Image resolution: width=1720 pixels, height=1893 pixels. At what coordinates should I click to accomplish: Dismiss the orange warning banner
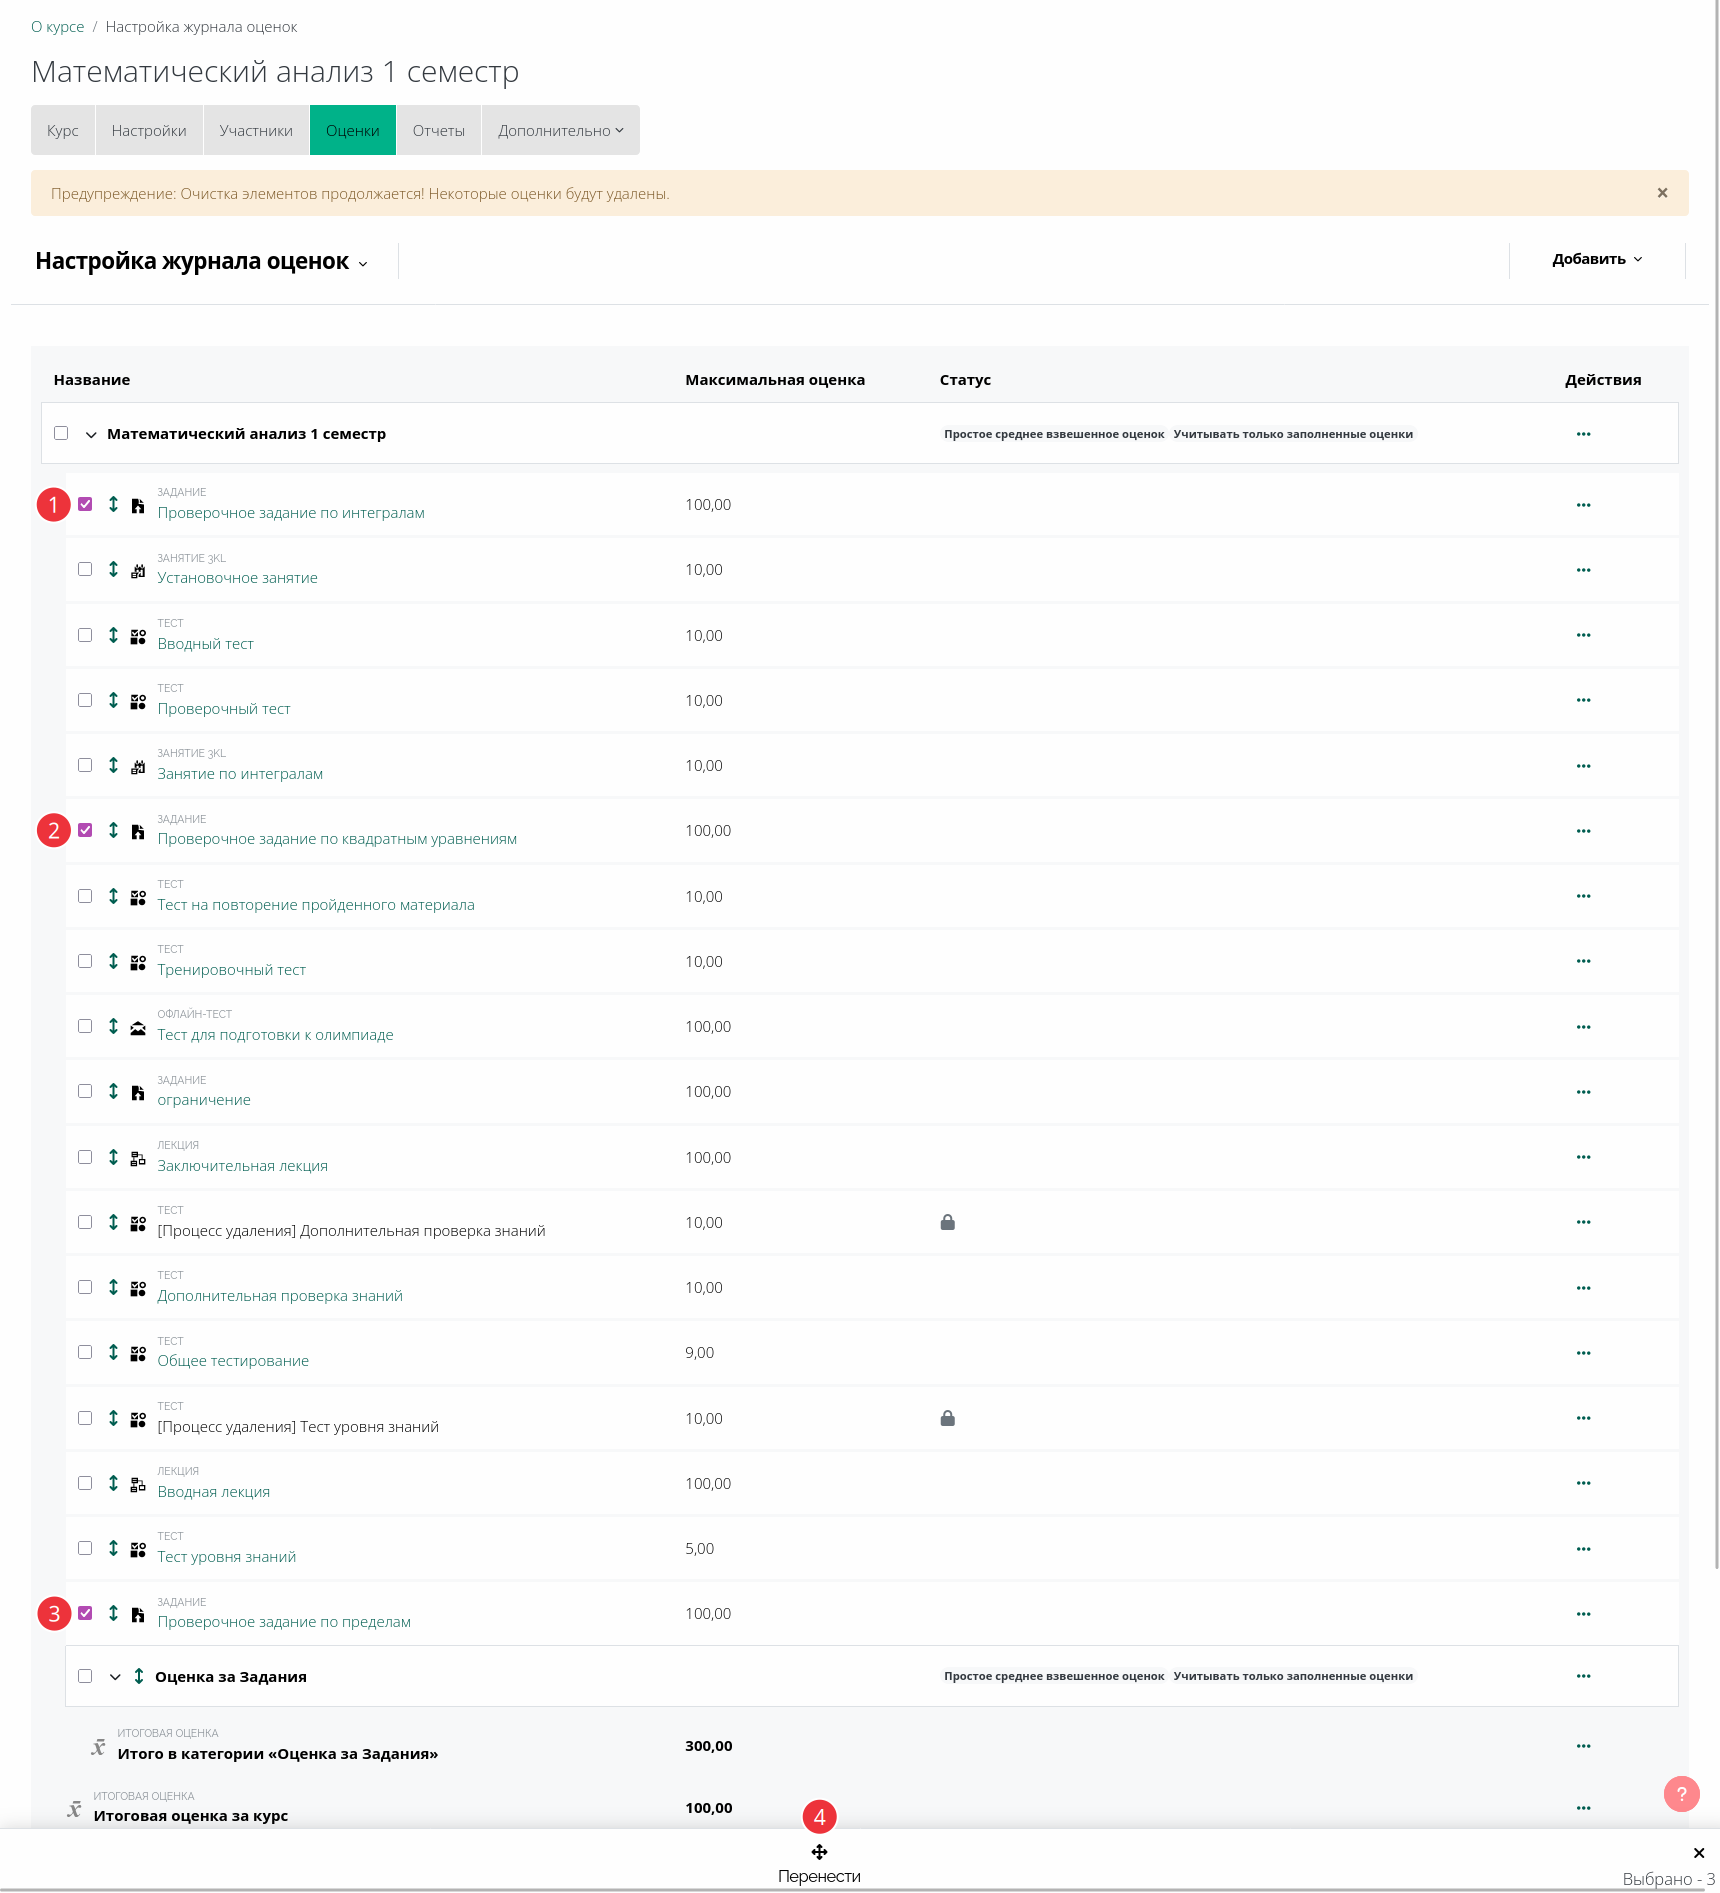click(1662, 193)
